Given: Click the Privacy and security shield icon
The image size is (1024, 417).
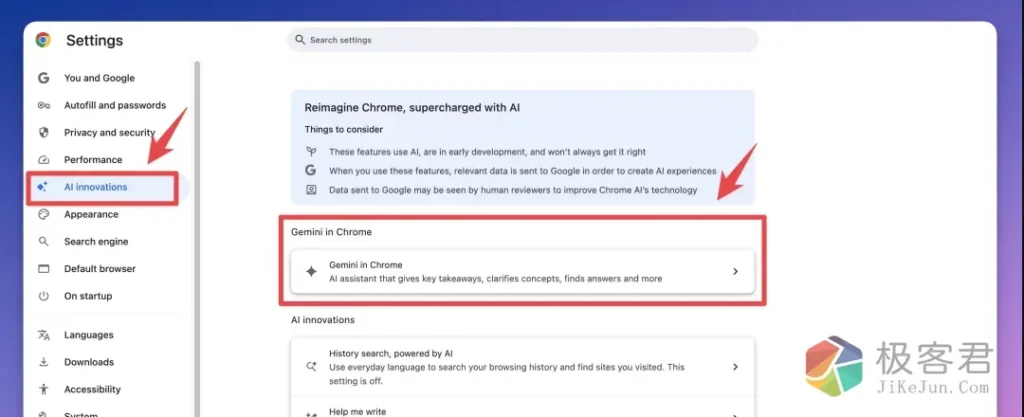Looking at the screenshot, I should 43,132.
